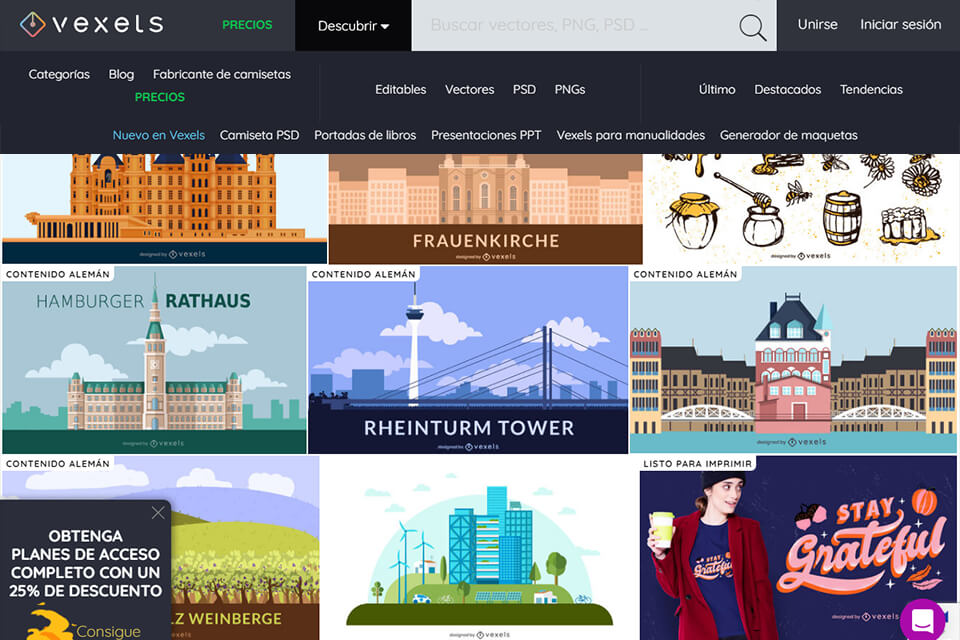The image size is (960, 640).
Task: Click the Vexels logo icon
Action: [x=32, y=24]
